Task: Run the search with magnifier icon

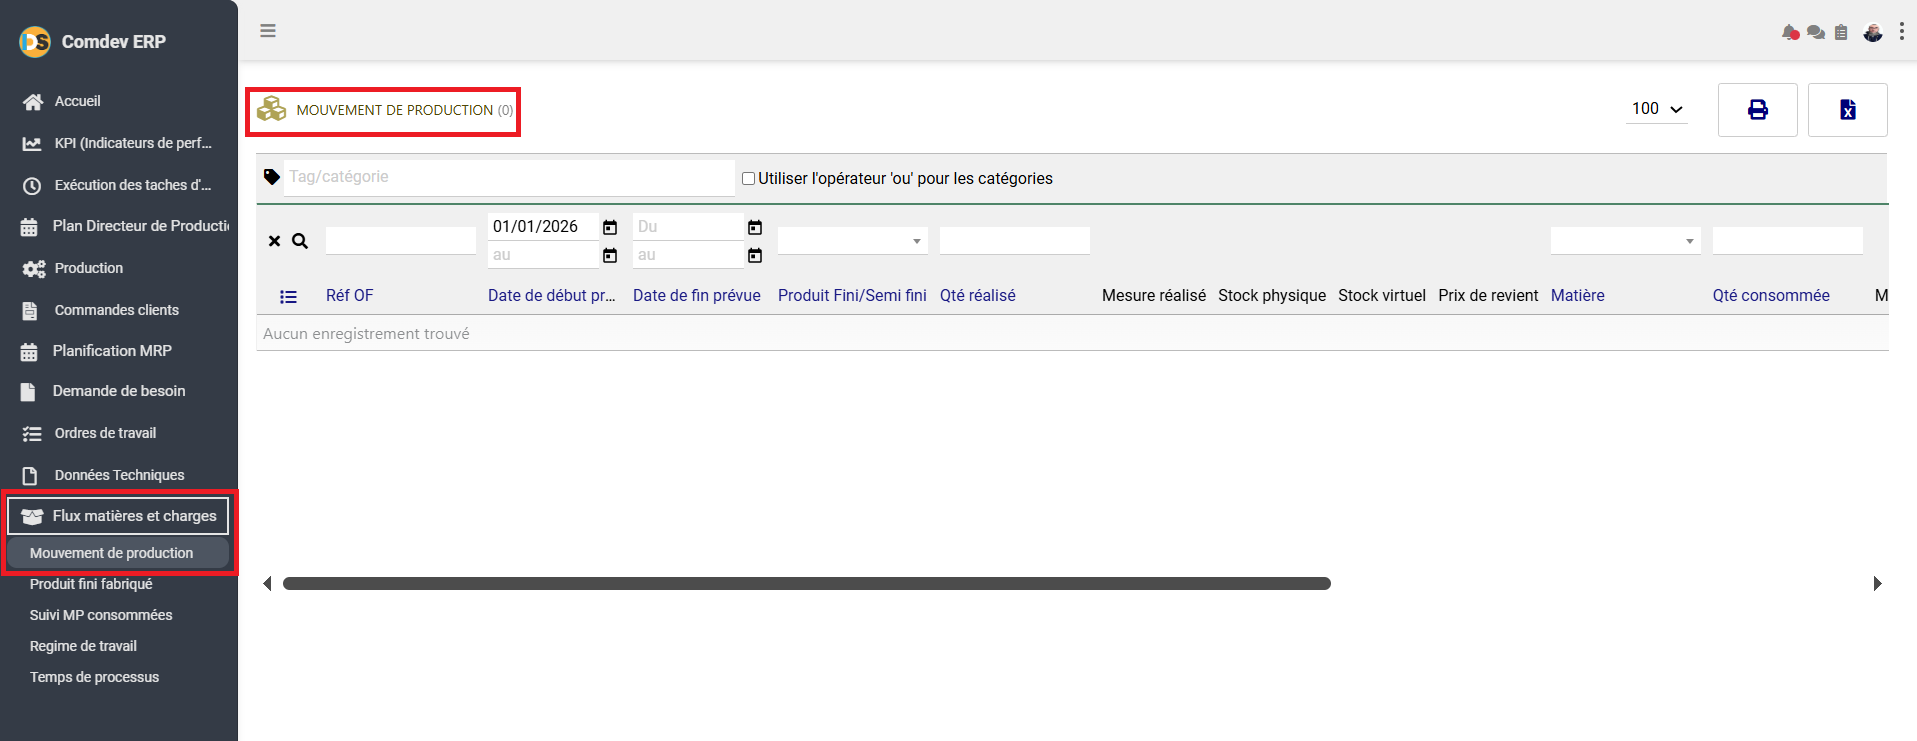Action: 300,241
